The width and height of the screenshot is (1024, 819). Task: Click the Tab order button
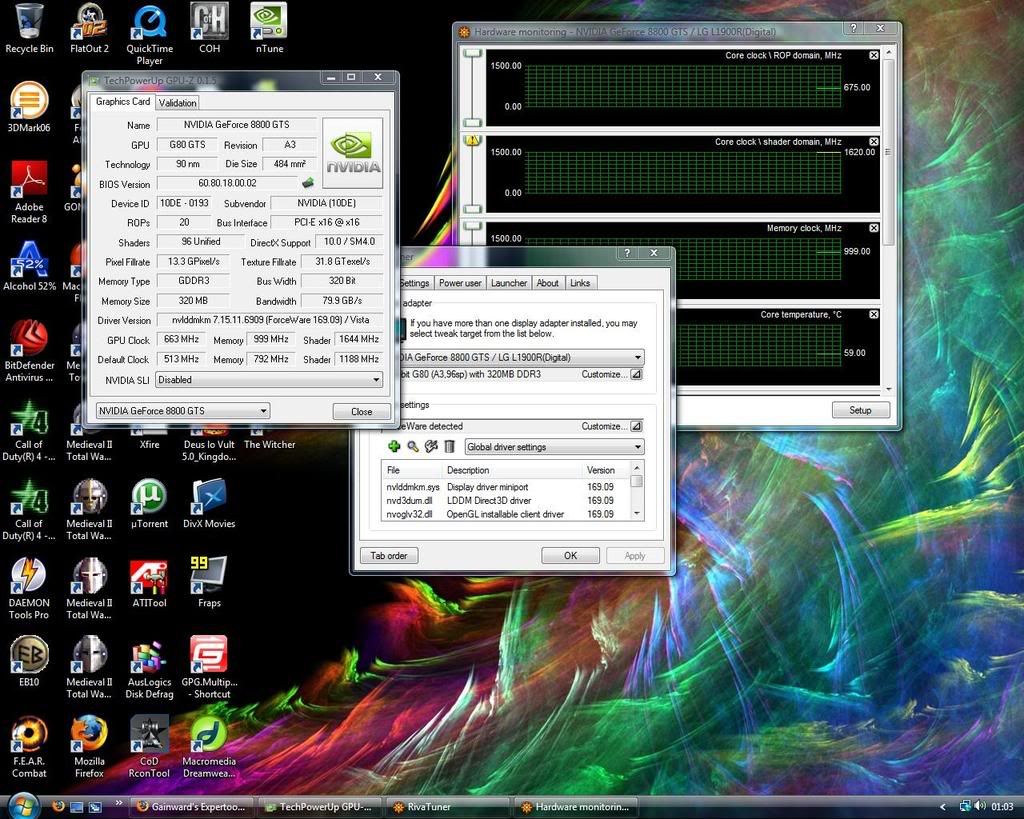[x=389, y=555]
